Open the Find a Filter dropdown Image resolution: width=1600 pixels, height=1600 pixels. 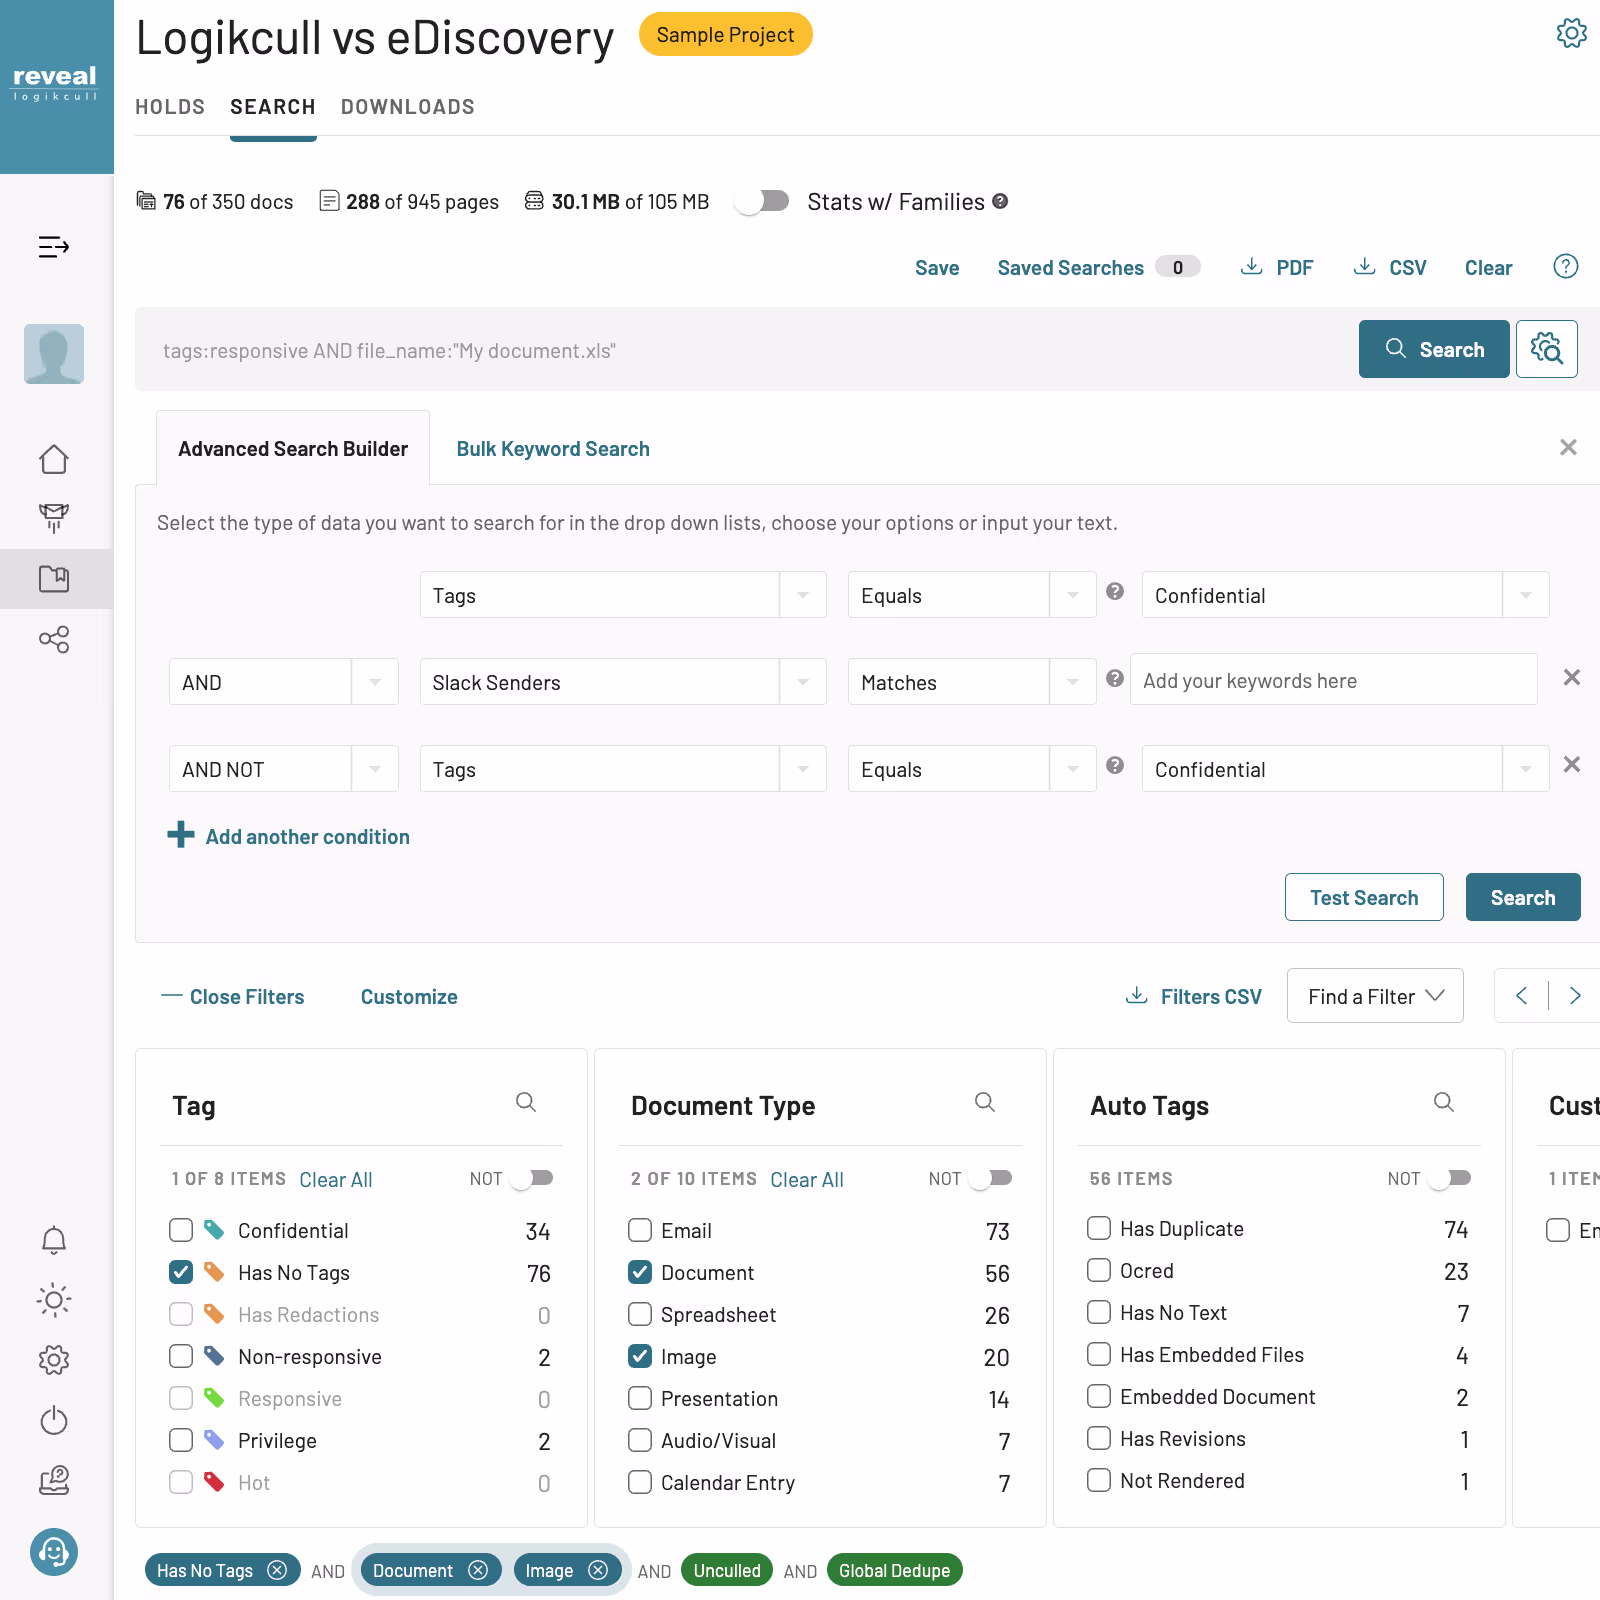click(x=1375, y=996)
